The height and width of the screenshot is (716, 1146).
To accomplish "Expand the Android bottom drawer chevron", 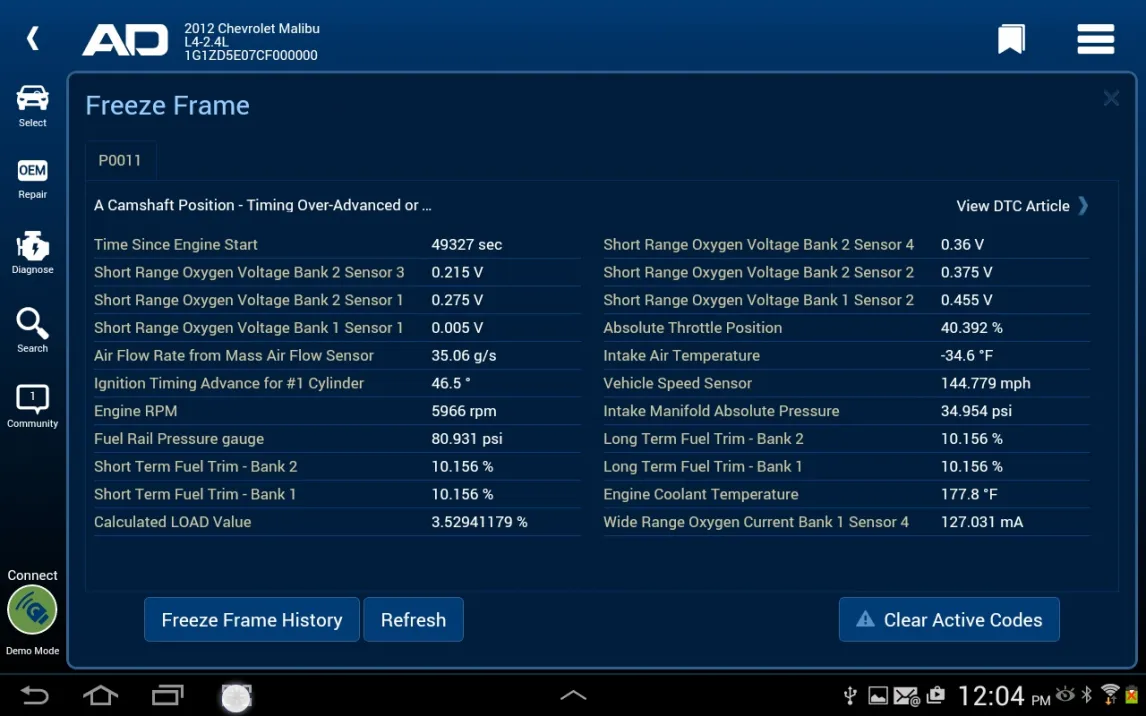I will click(573, 696).
